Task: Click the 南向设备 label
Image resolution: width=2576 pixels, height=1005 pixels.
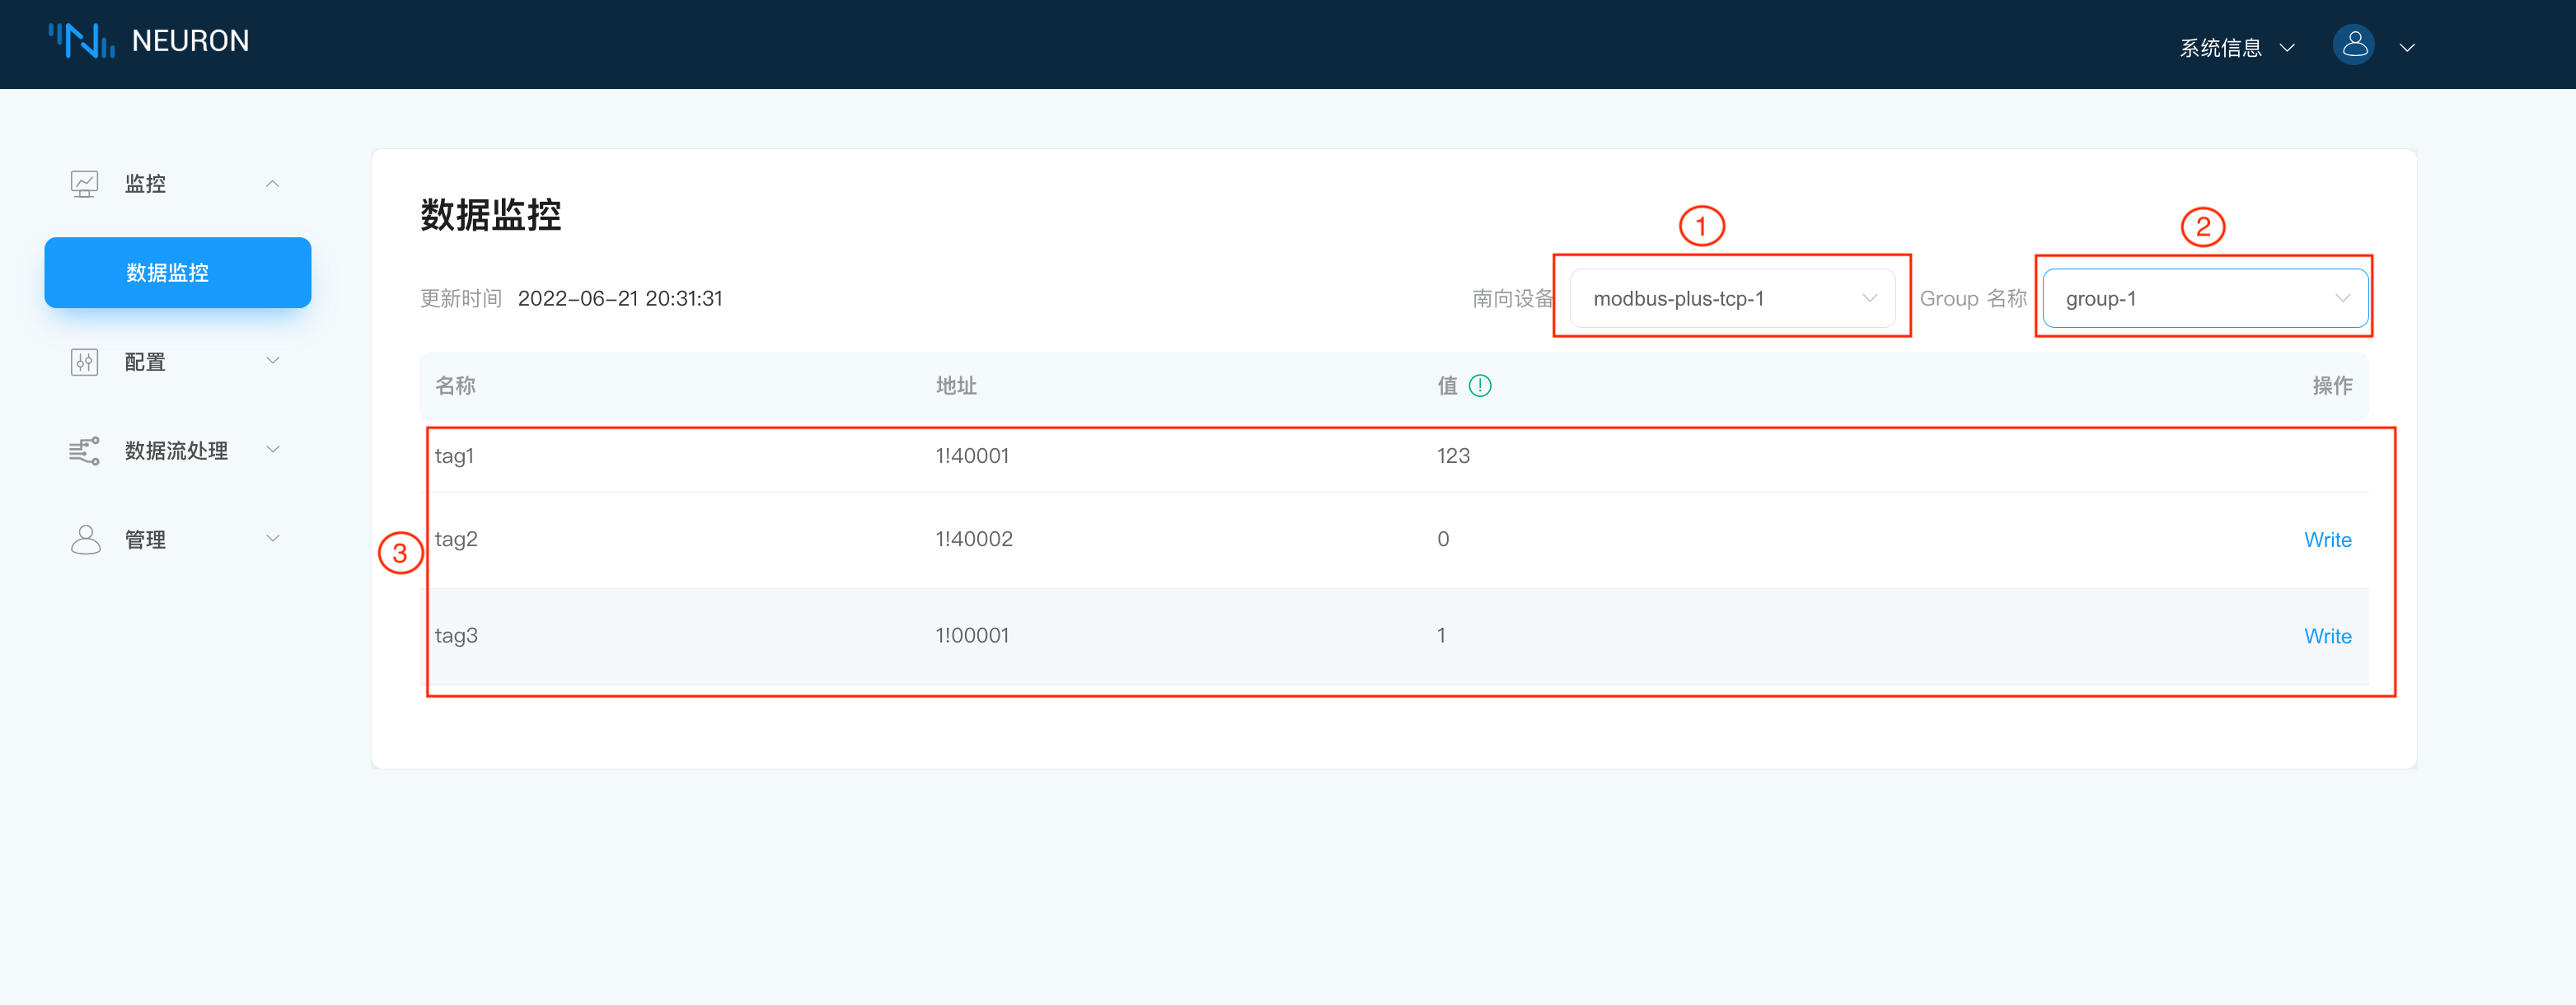Action: point(1513,298)
